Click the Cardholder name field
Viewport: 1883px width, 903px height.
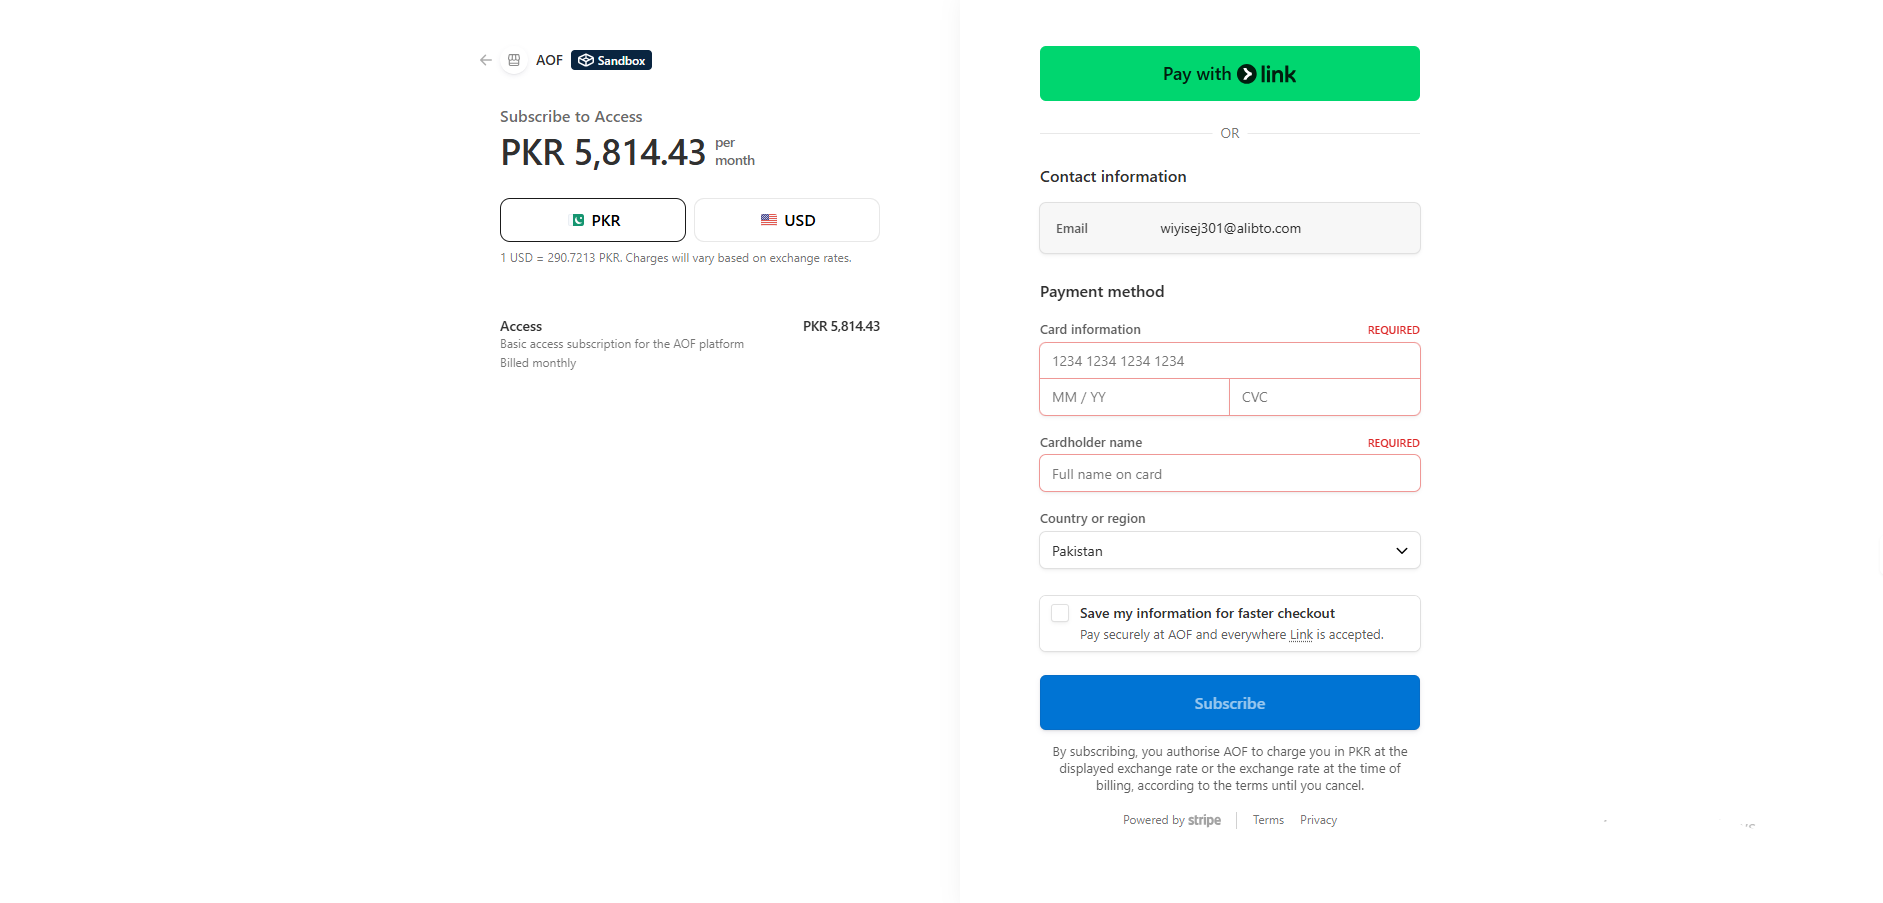[x=1229, y=474]
